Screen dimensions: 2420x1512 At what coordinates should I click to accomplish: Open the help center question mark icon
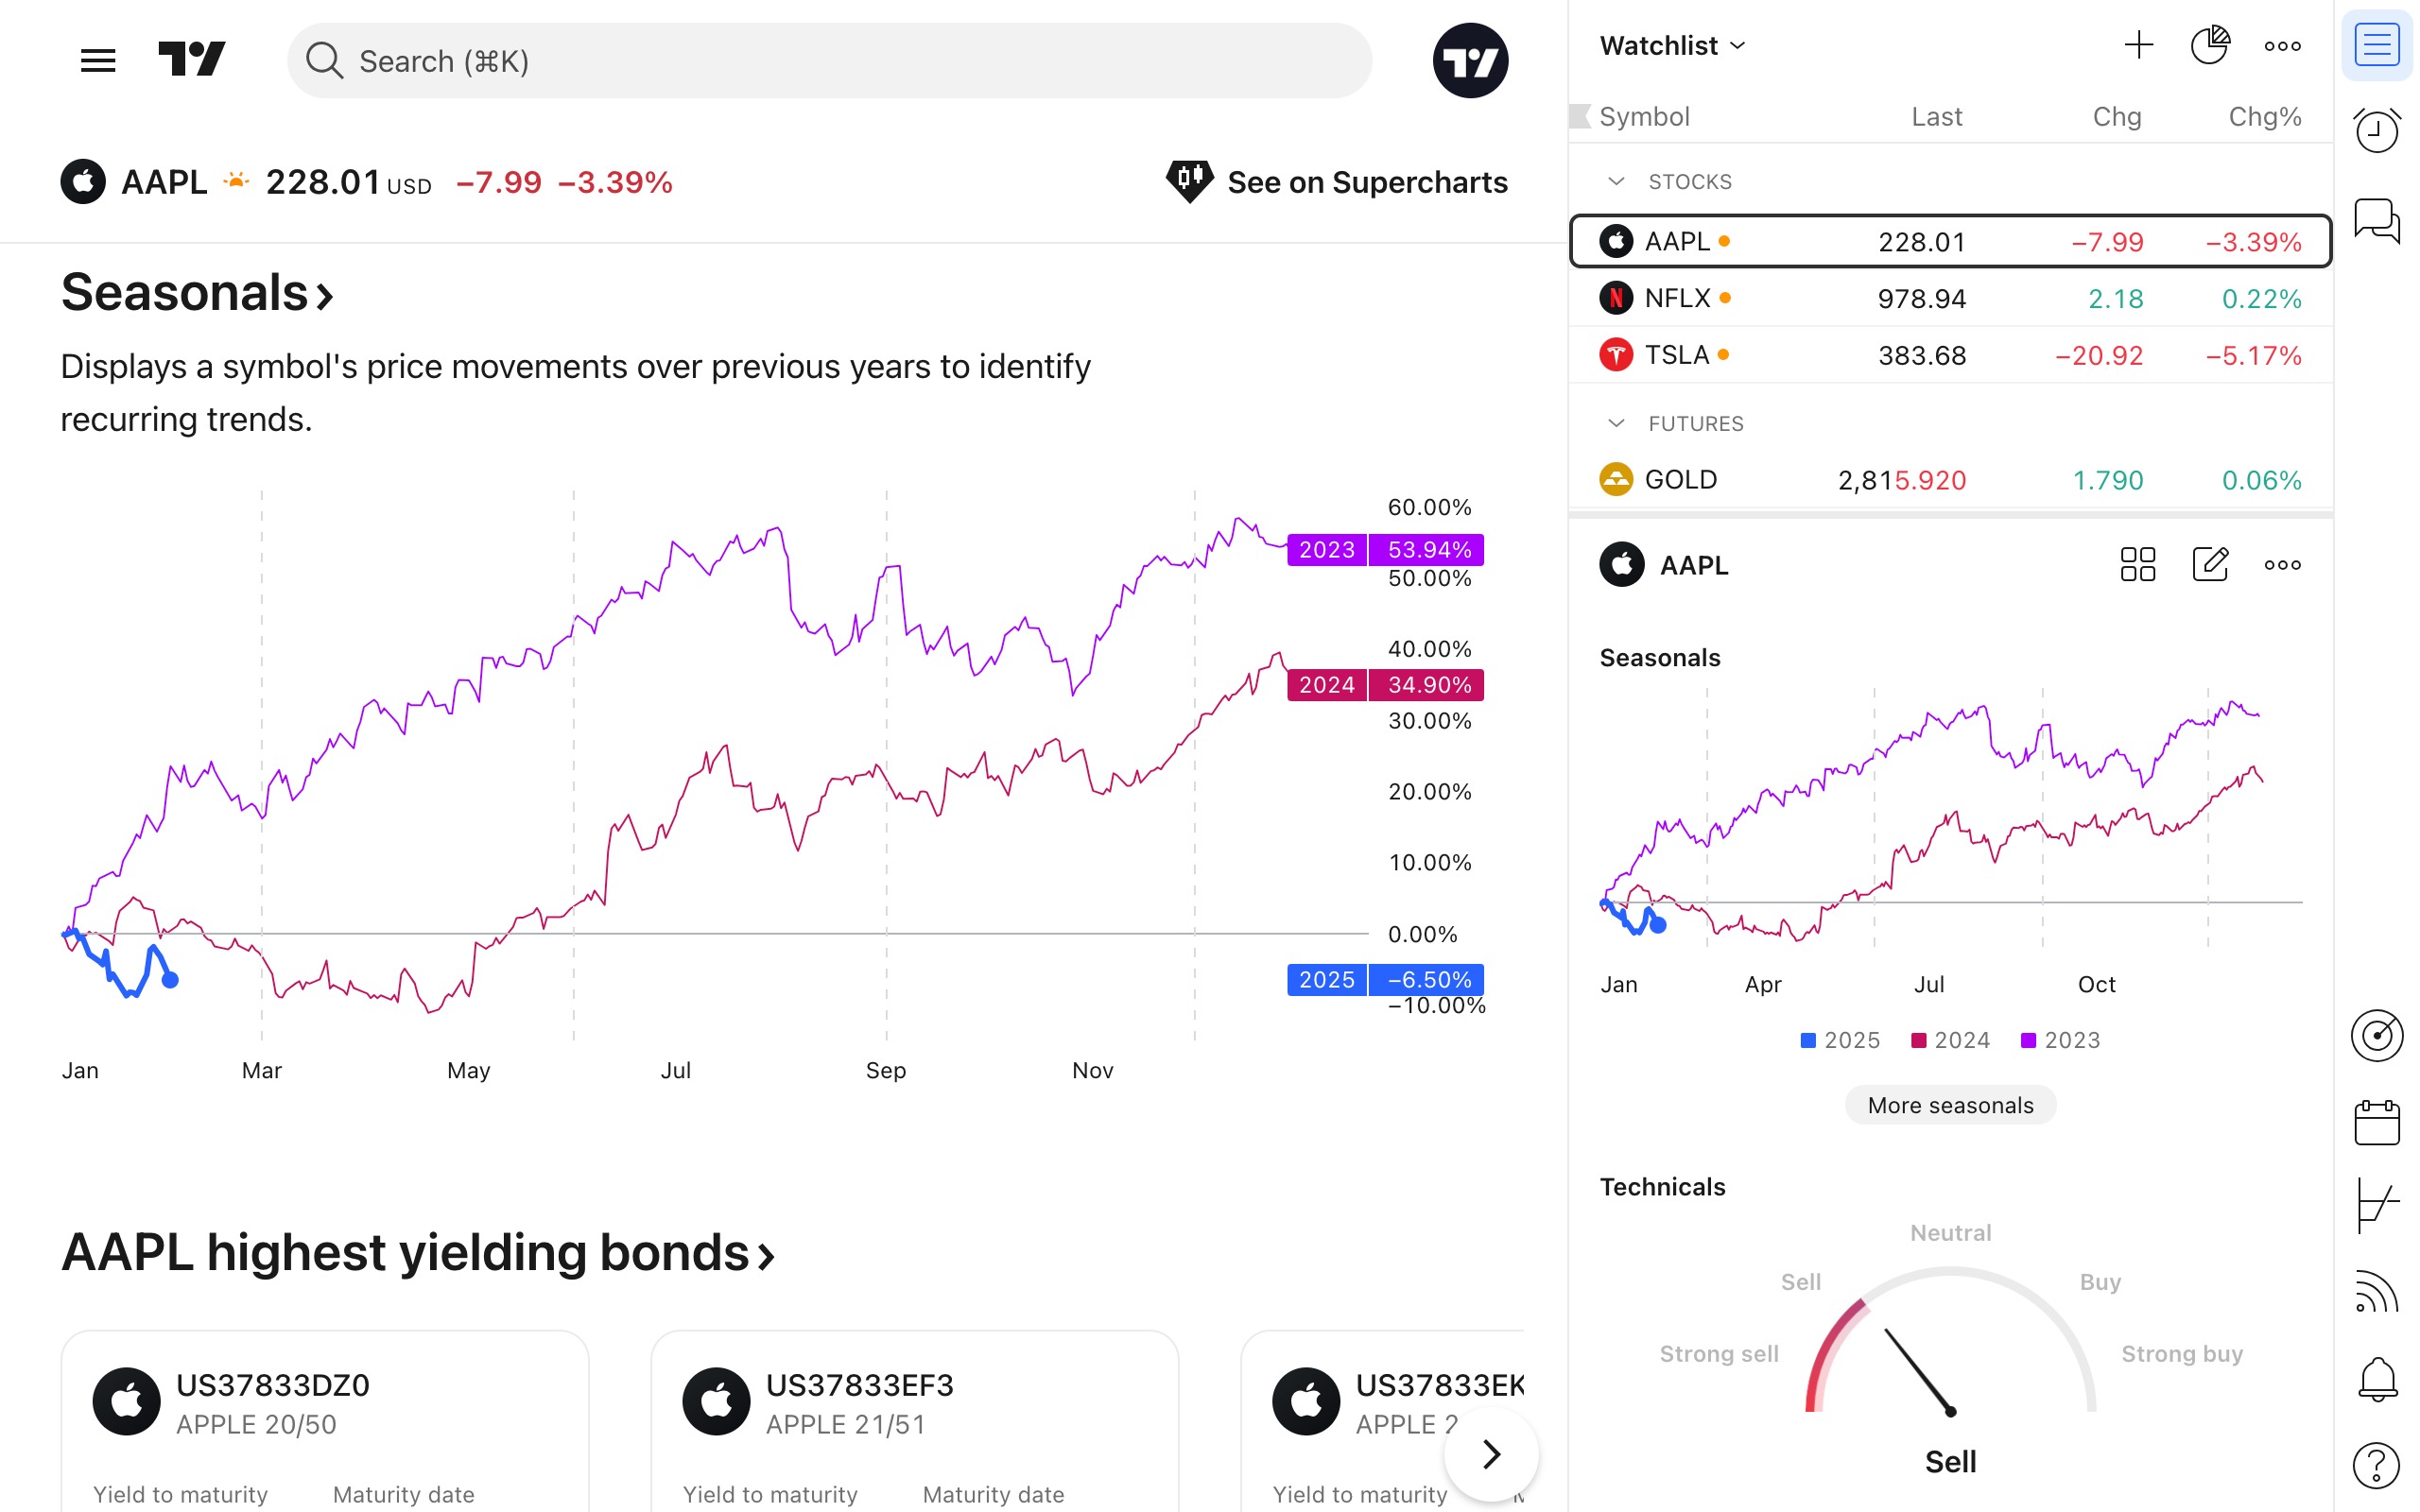click(2376, 1466)
